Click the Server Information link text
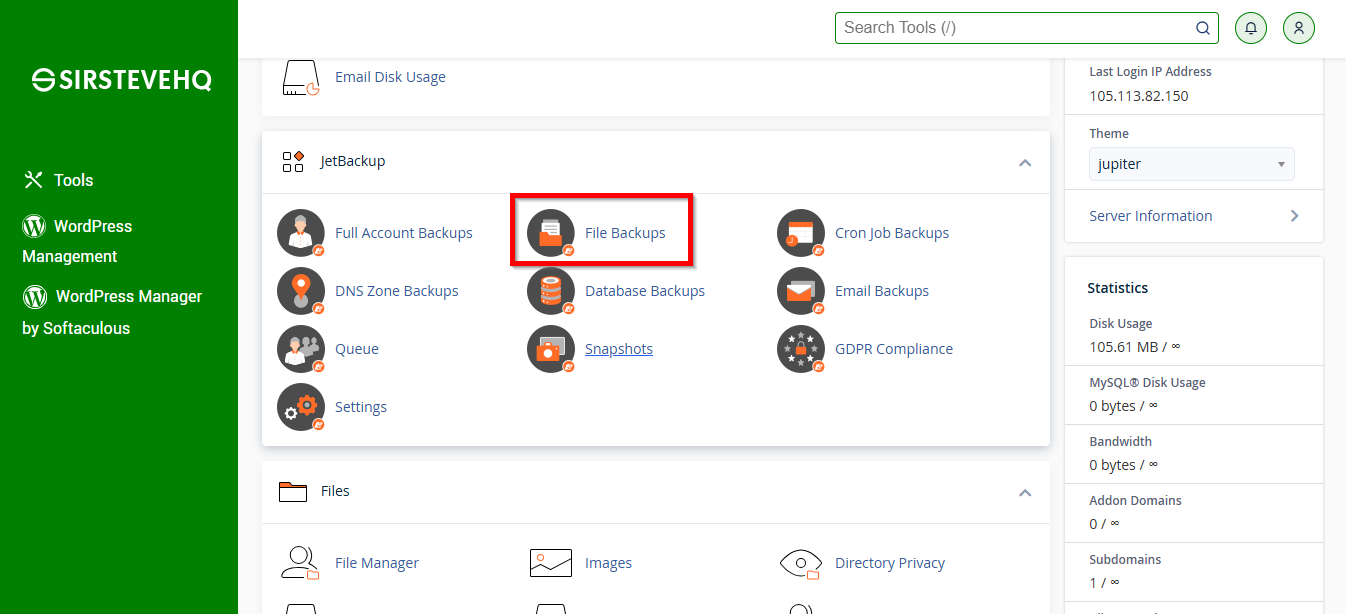The height and width of the screenshot is (614, 1346). click(x=1151, y=216)
